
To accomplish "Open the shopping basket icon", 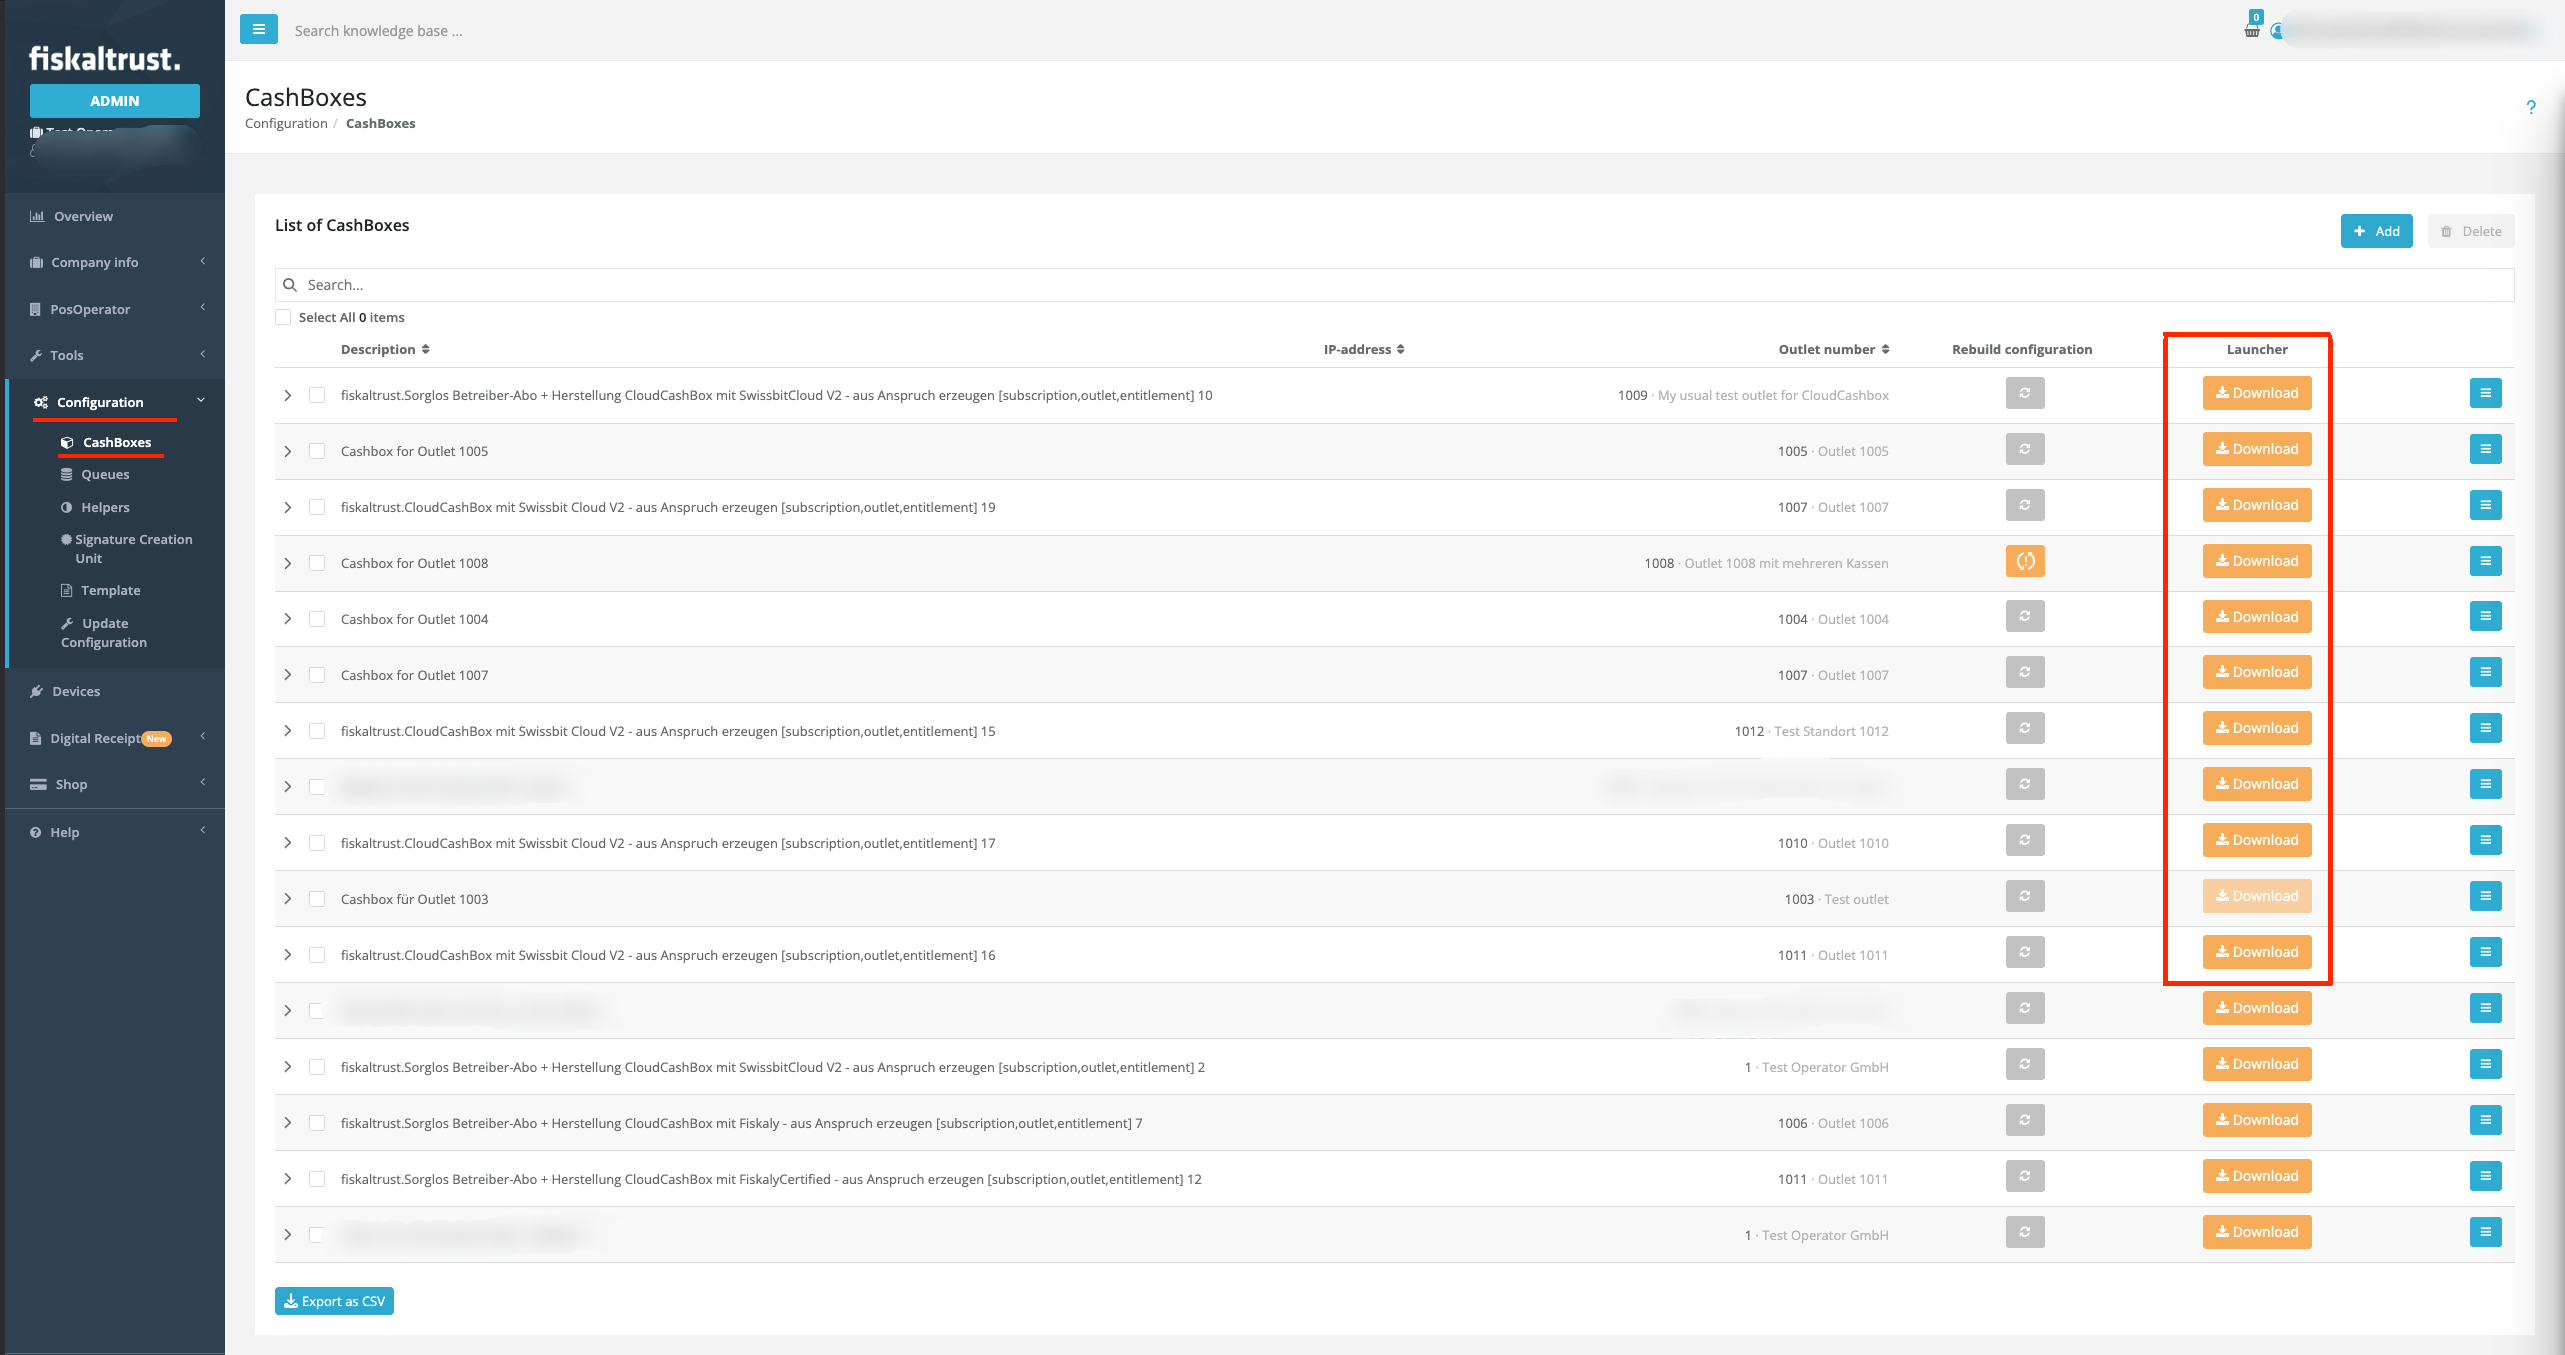I will point(2251,30).
